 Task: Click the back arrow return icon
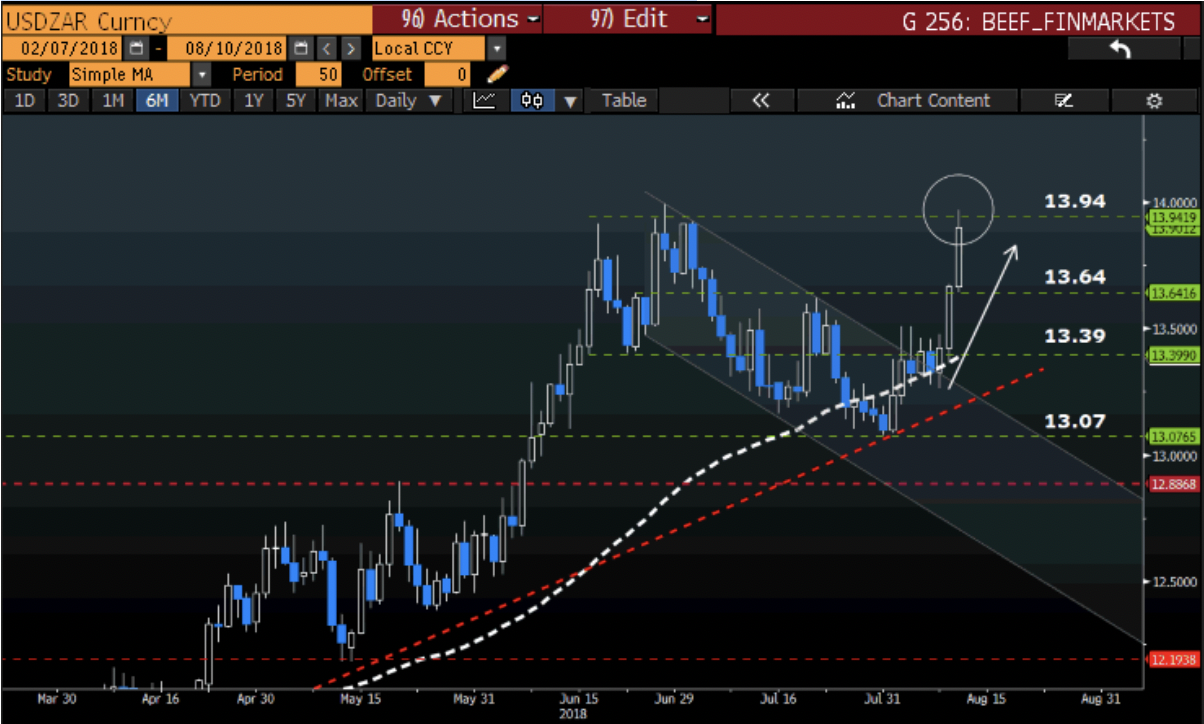coord(1120,49)
